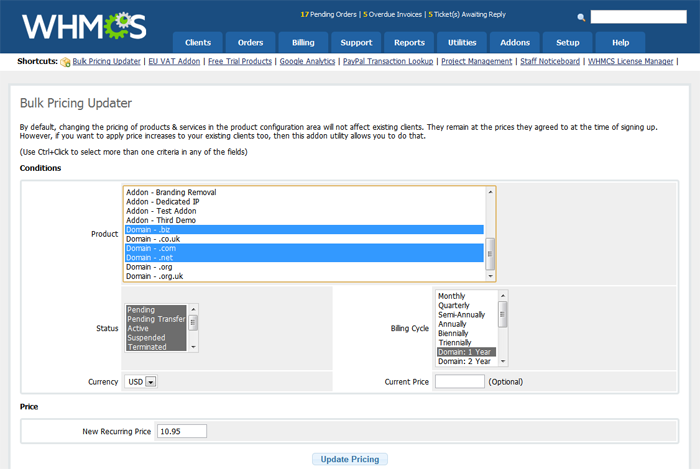
Task: Select Addon - Branding Removal product
Action: coord(304,192)
